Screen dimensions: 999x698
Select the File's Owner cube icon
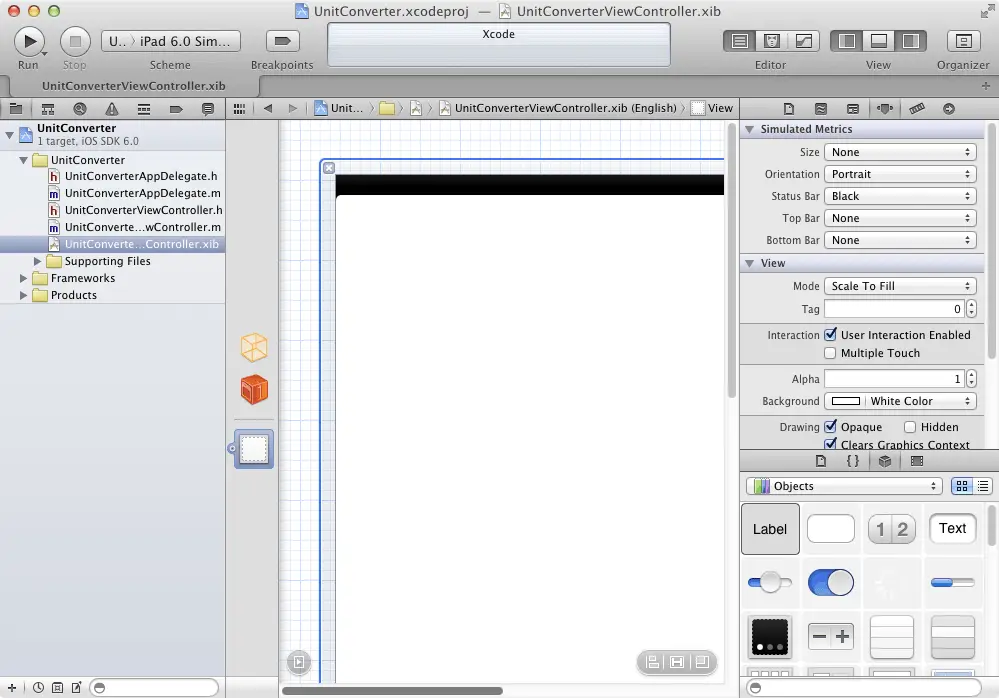click(x=254, y=348)
